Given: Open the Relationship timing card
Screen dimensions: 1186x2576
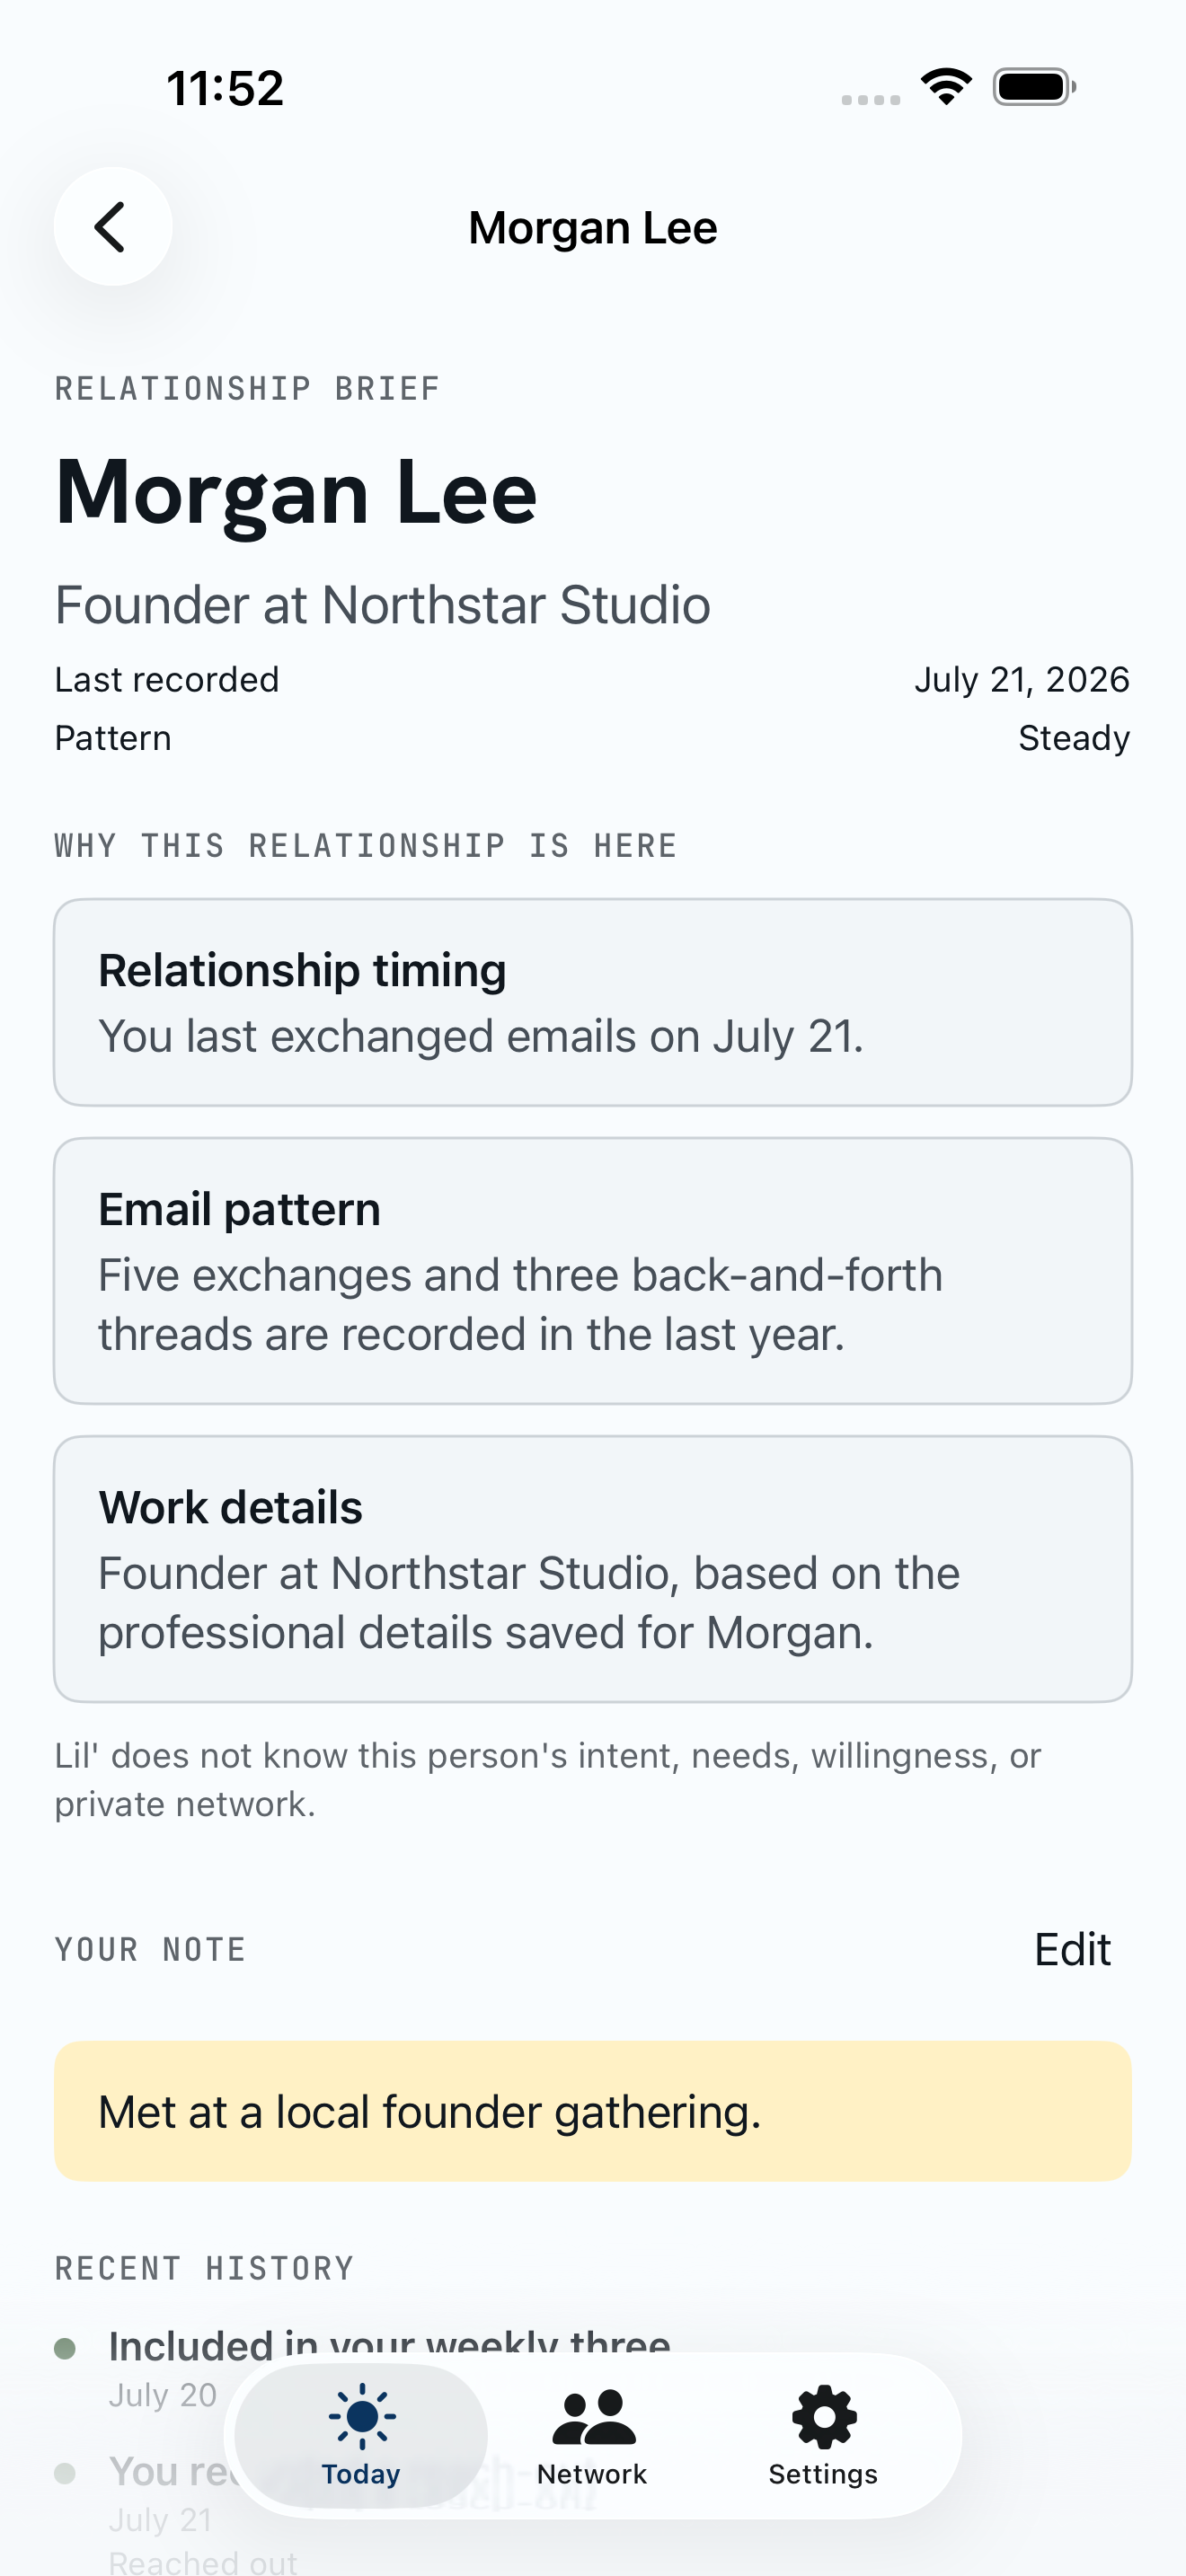Looking at the screenshot, I should click(593, 1002).
